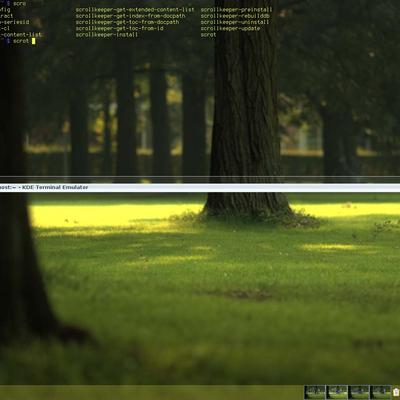Image resolution: width=400 pixels, height=400 pixels.
Task: Switch to the third virtual desktop in pager
Action: click(x=359, y=392)
